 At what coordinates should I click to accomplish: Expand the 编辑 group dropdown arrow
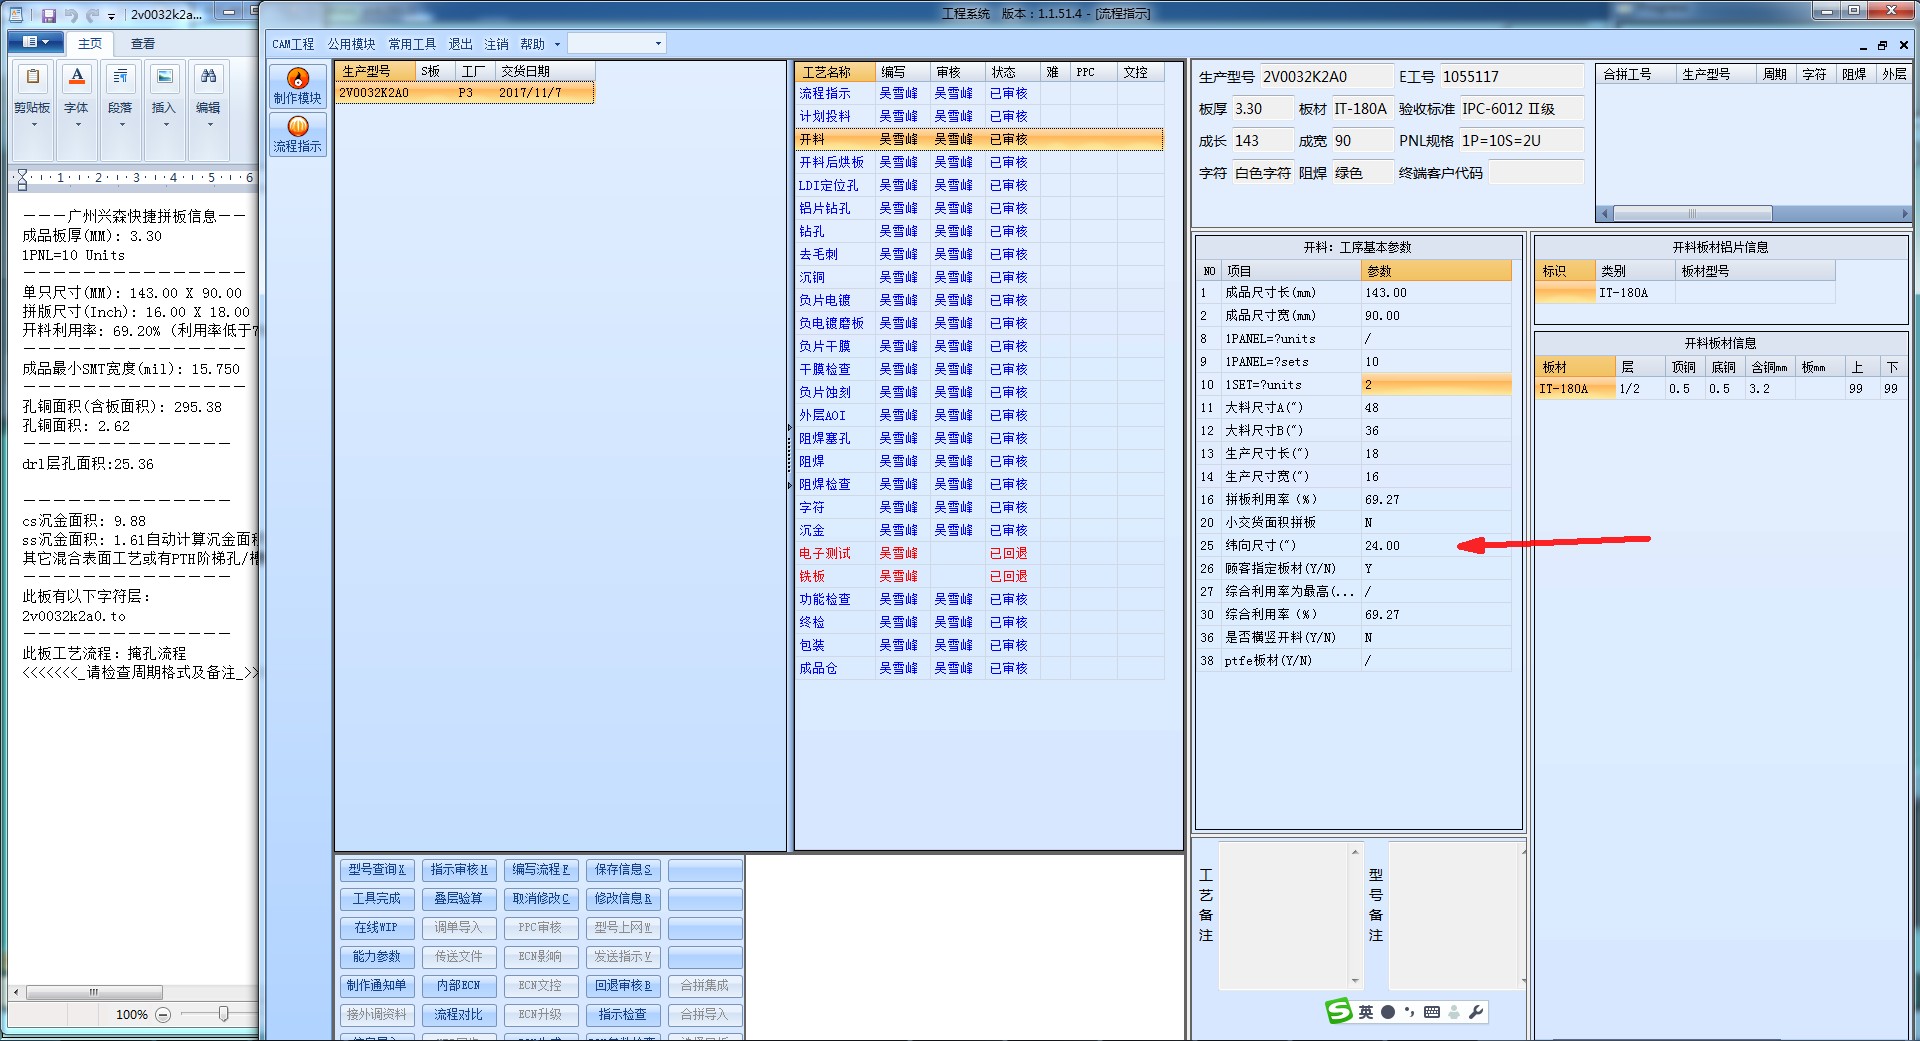pyautogui.click(x=208, y=125)
